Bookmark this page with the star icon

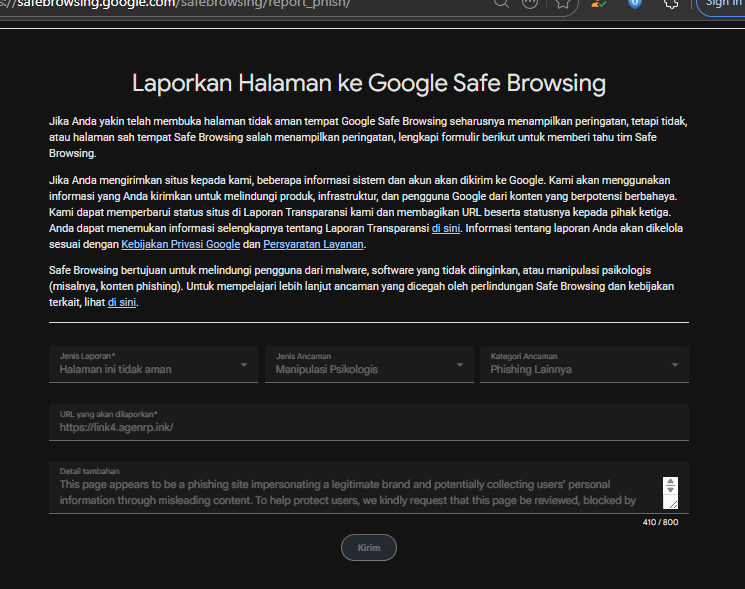click(563, 3)
